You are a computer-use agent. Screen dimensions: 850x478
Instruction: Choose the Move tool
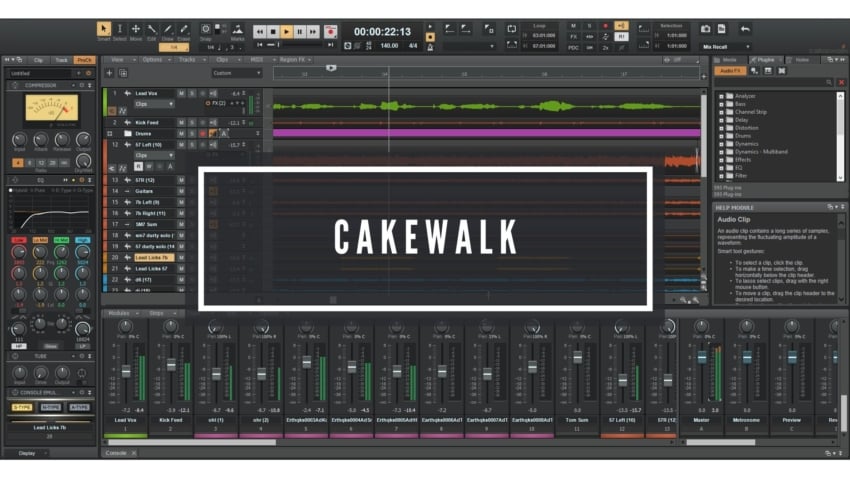136,30
